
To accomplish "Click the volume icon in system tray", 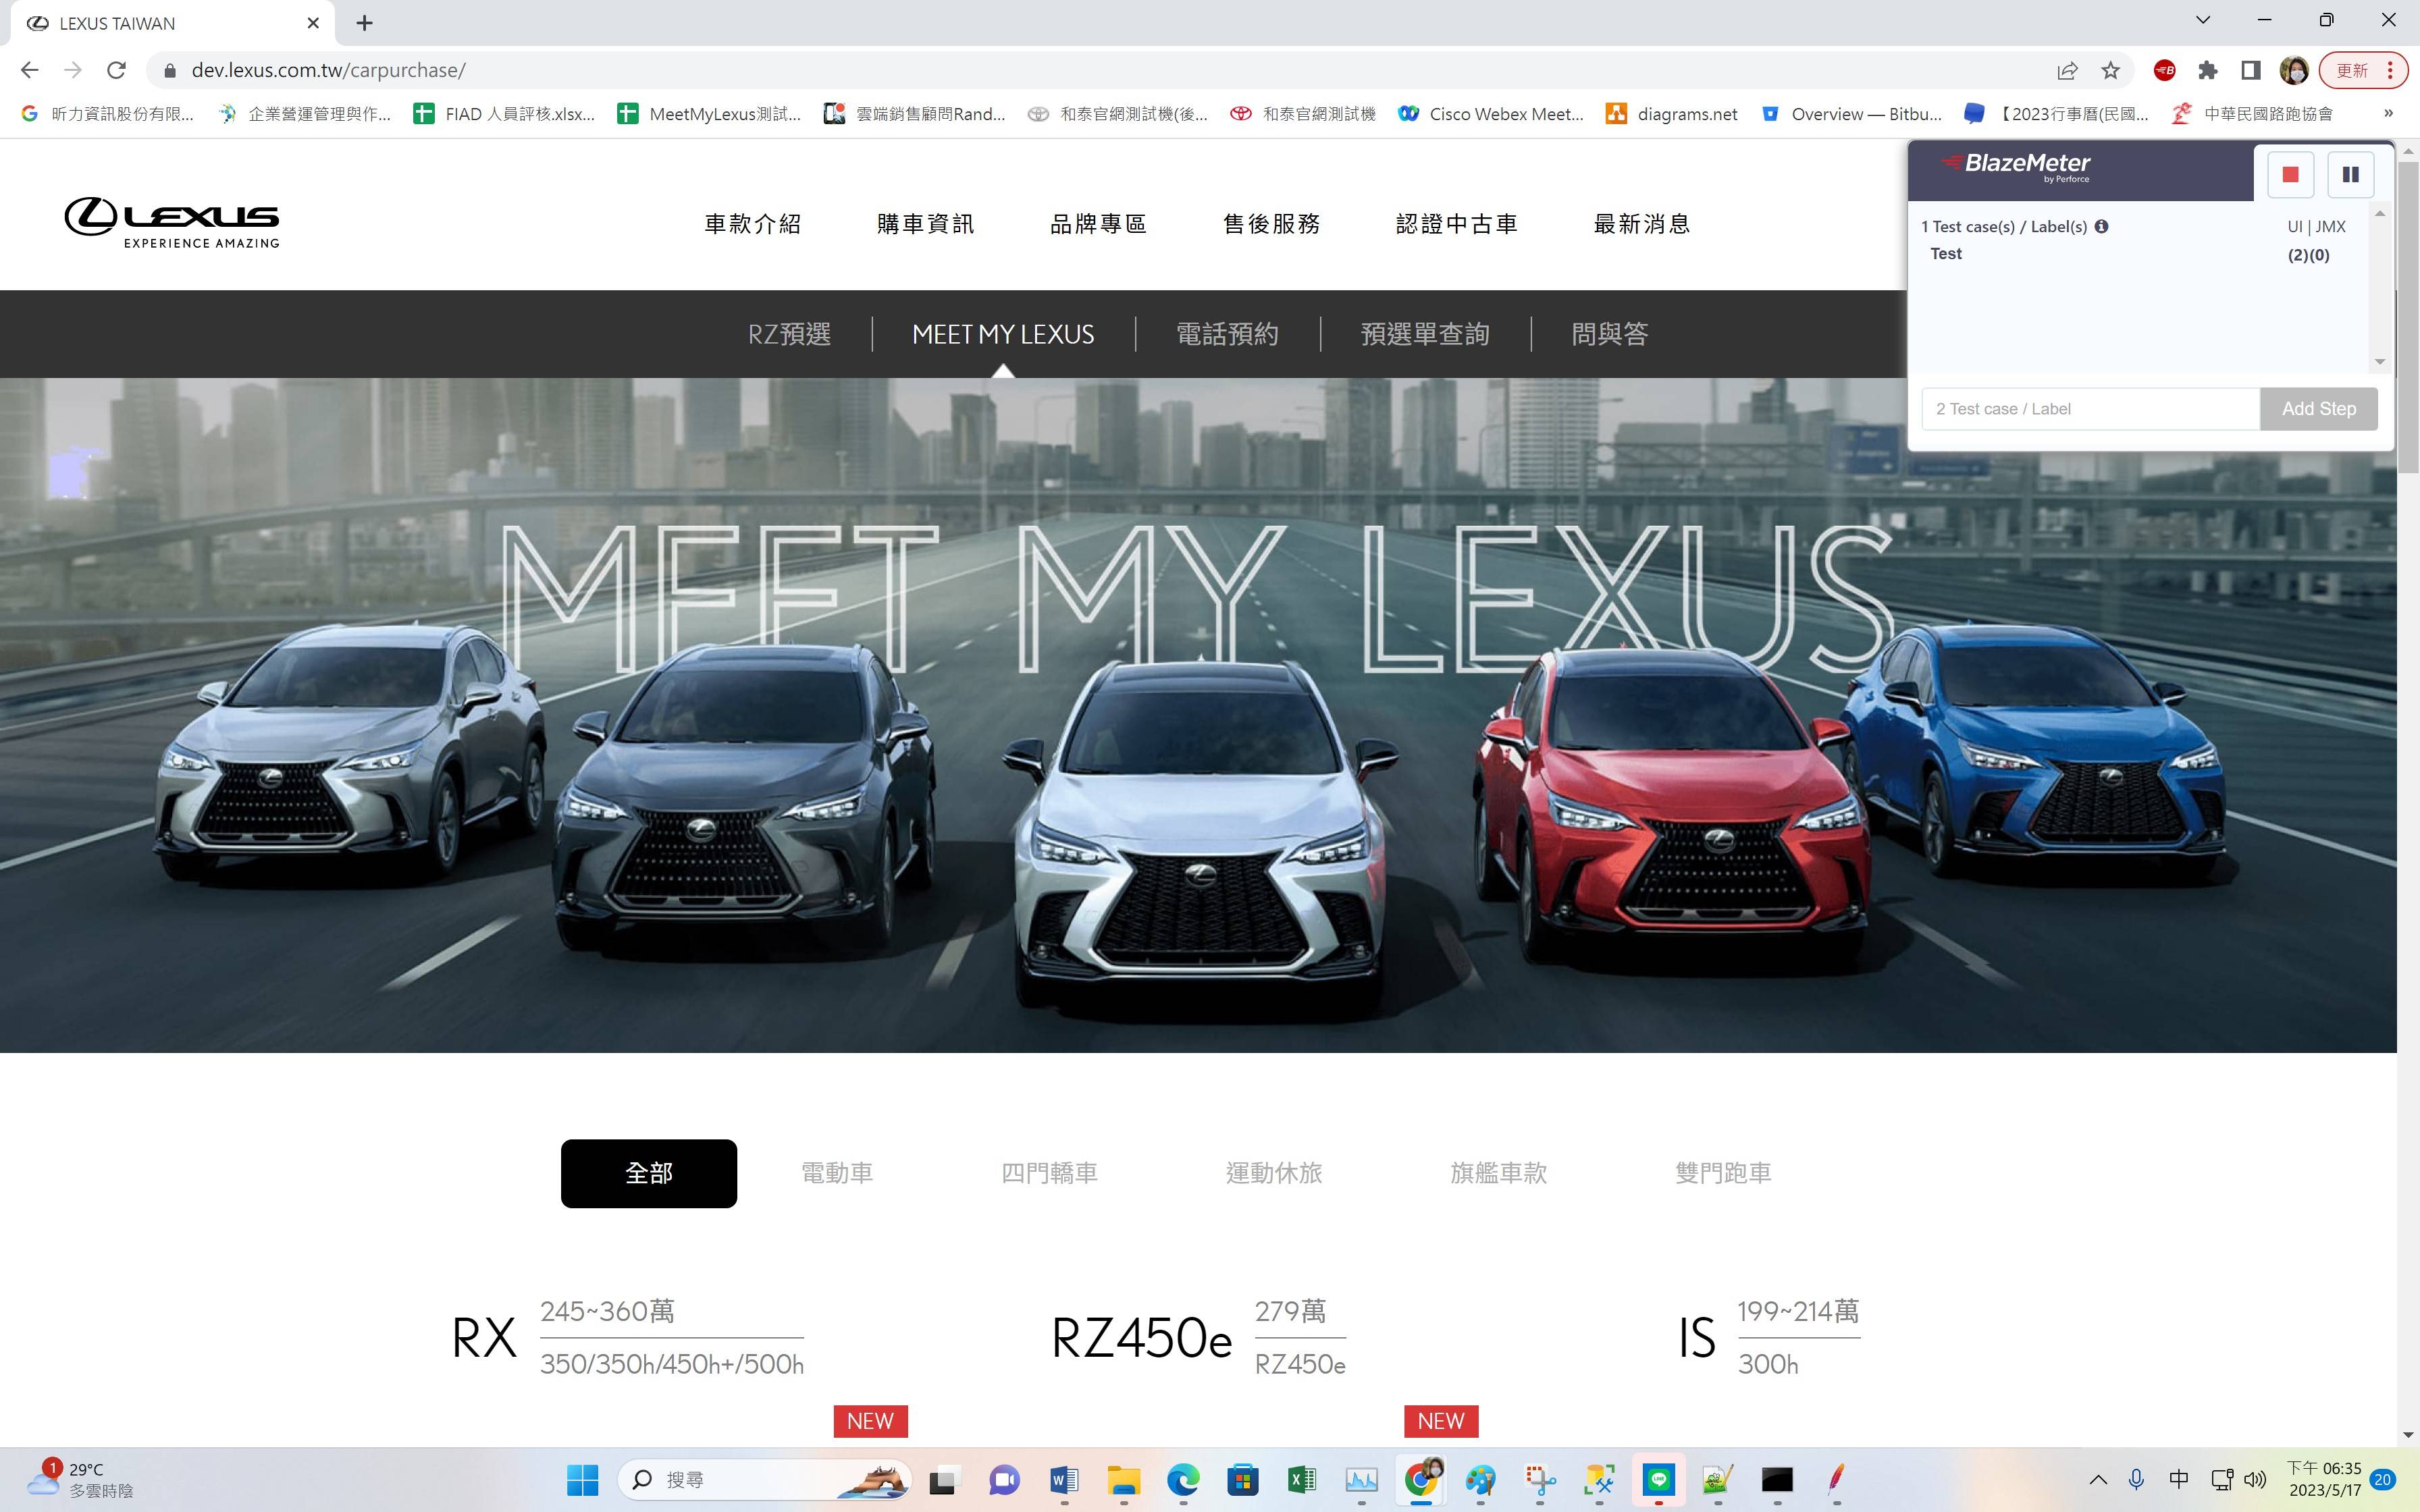I will (x=2255, y=1479).
